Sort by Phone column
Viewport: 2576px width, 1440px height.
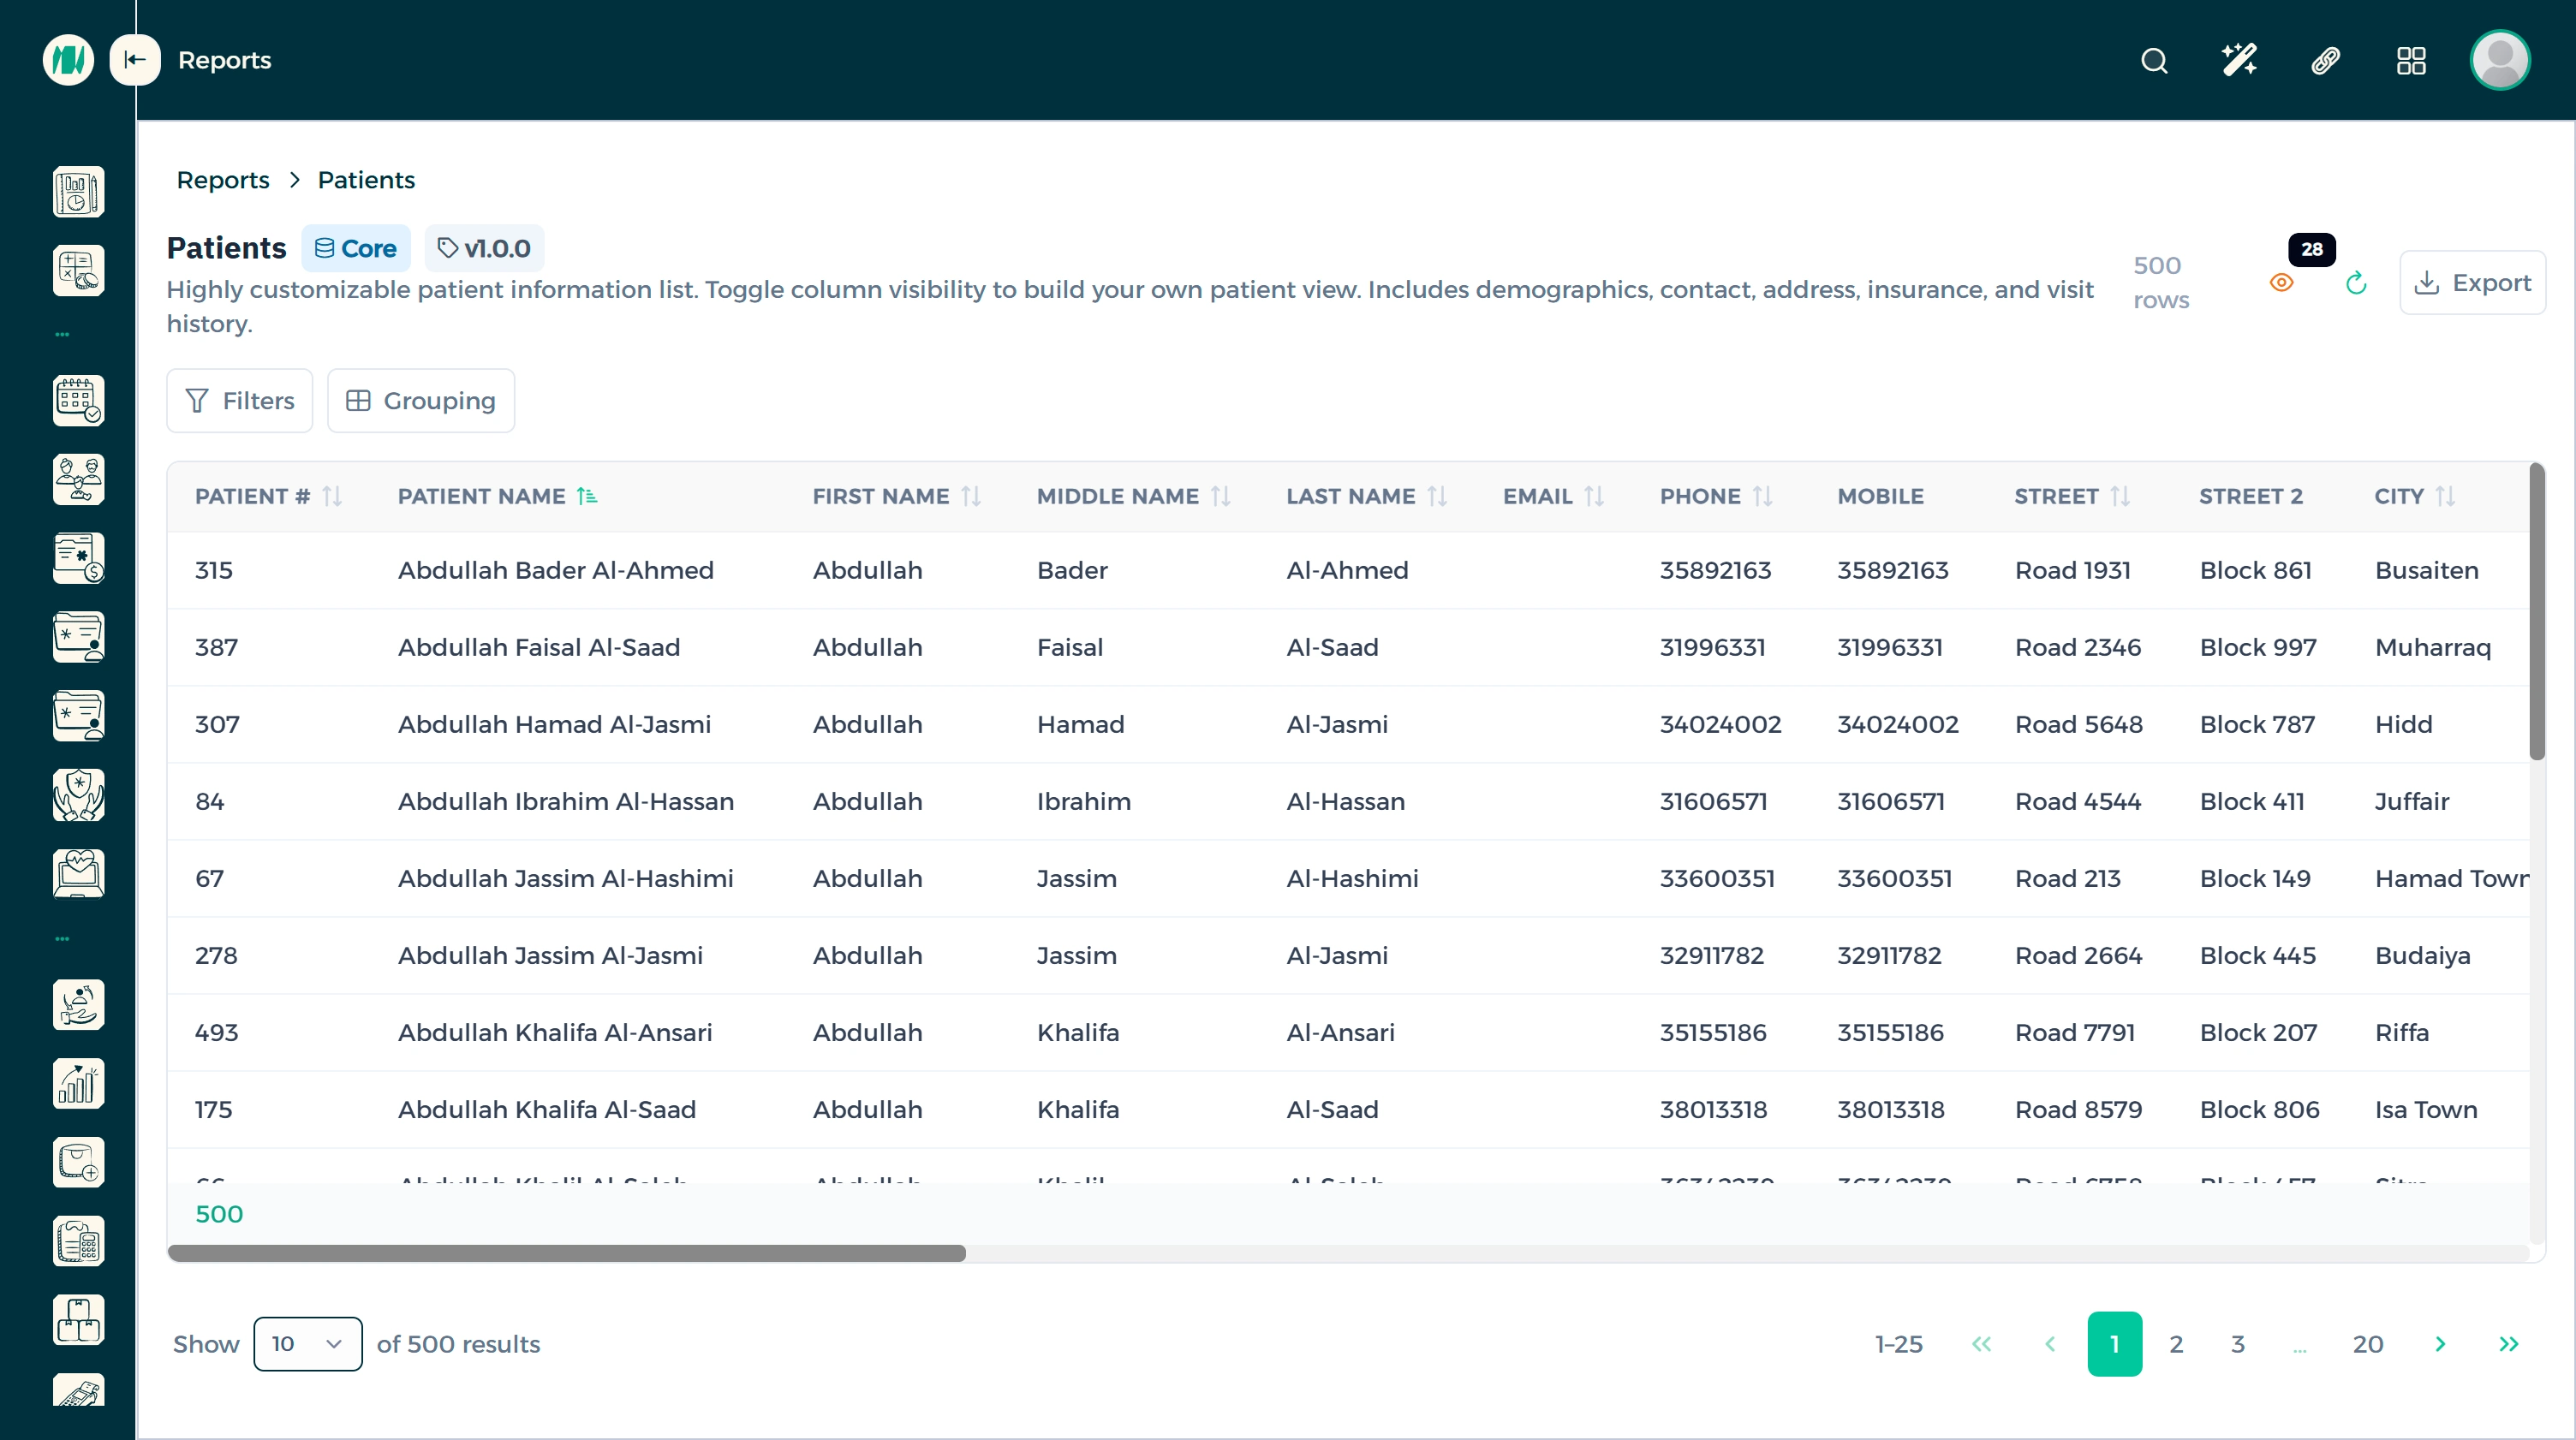click(1763, 496)
